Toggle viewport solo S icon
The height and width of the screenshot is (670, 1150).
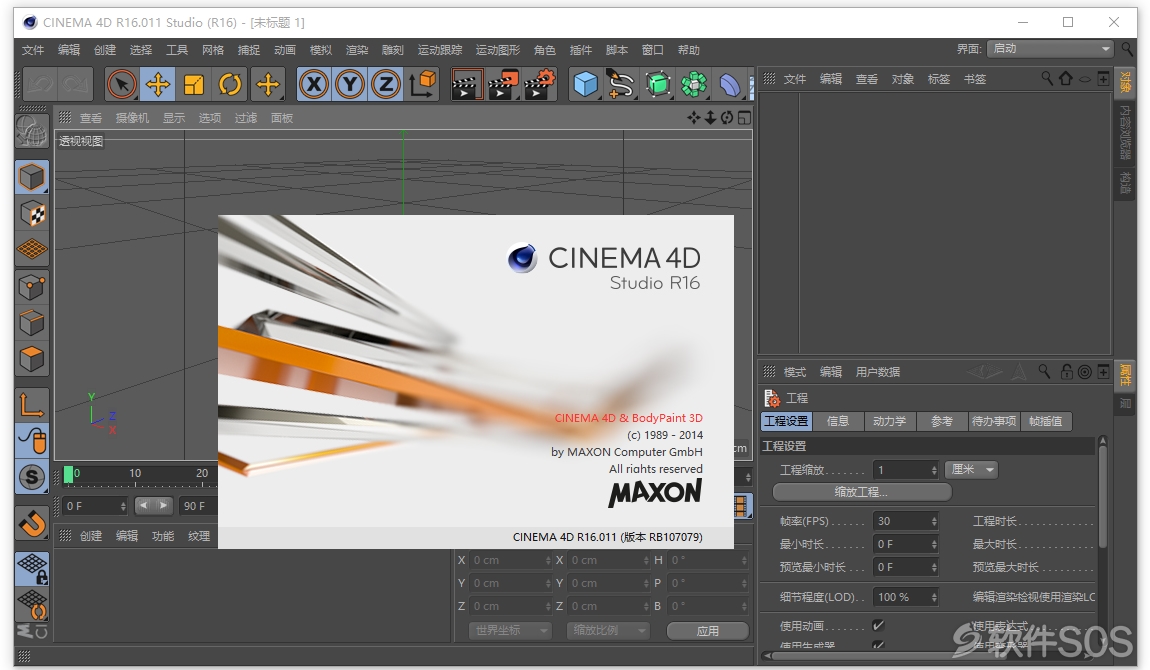(32, 477)
